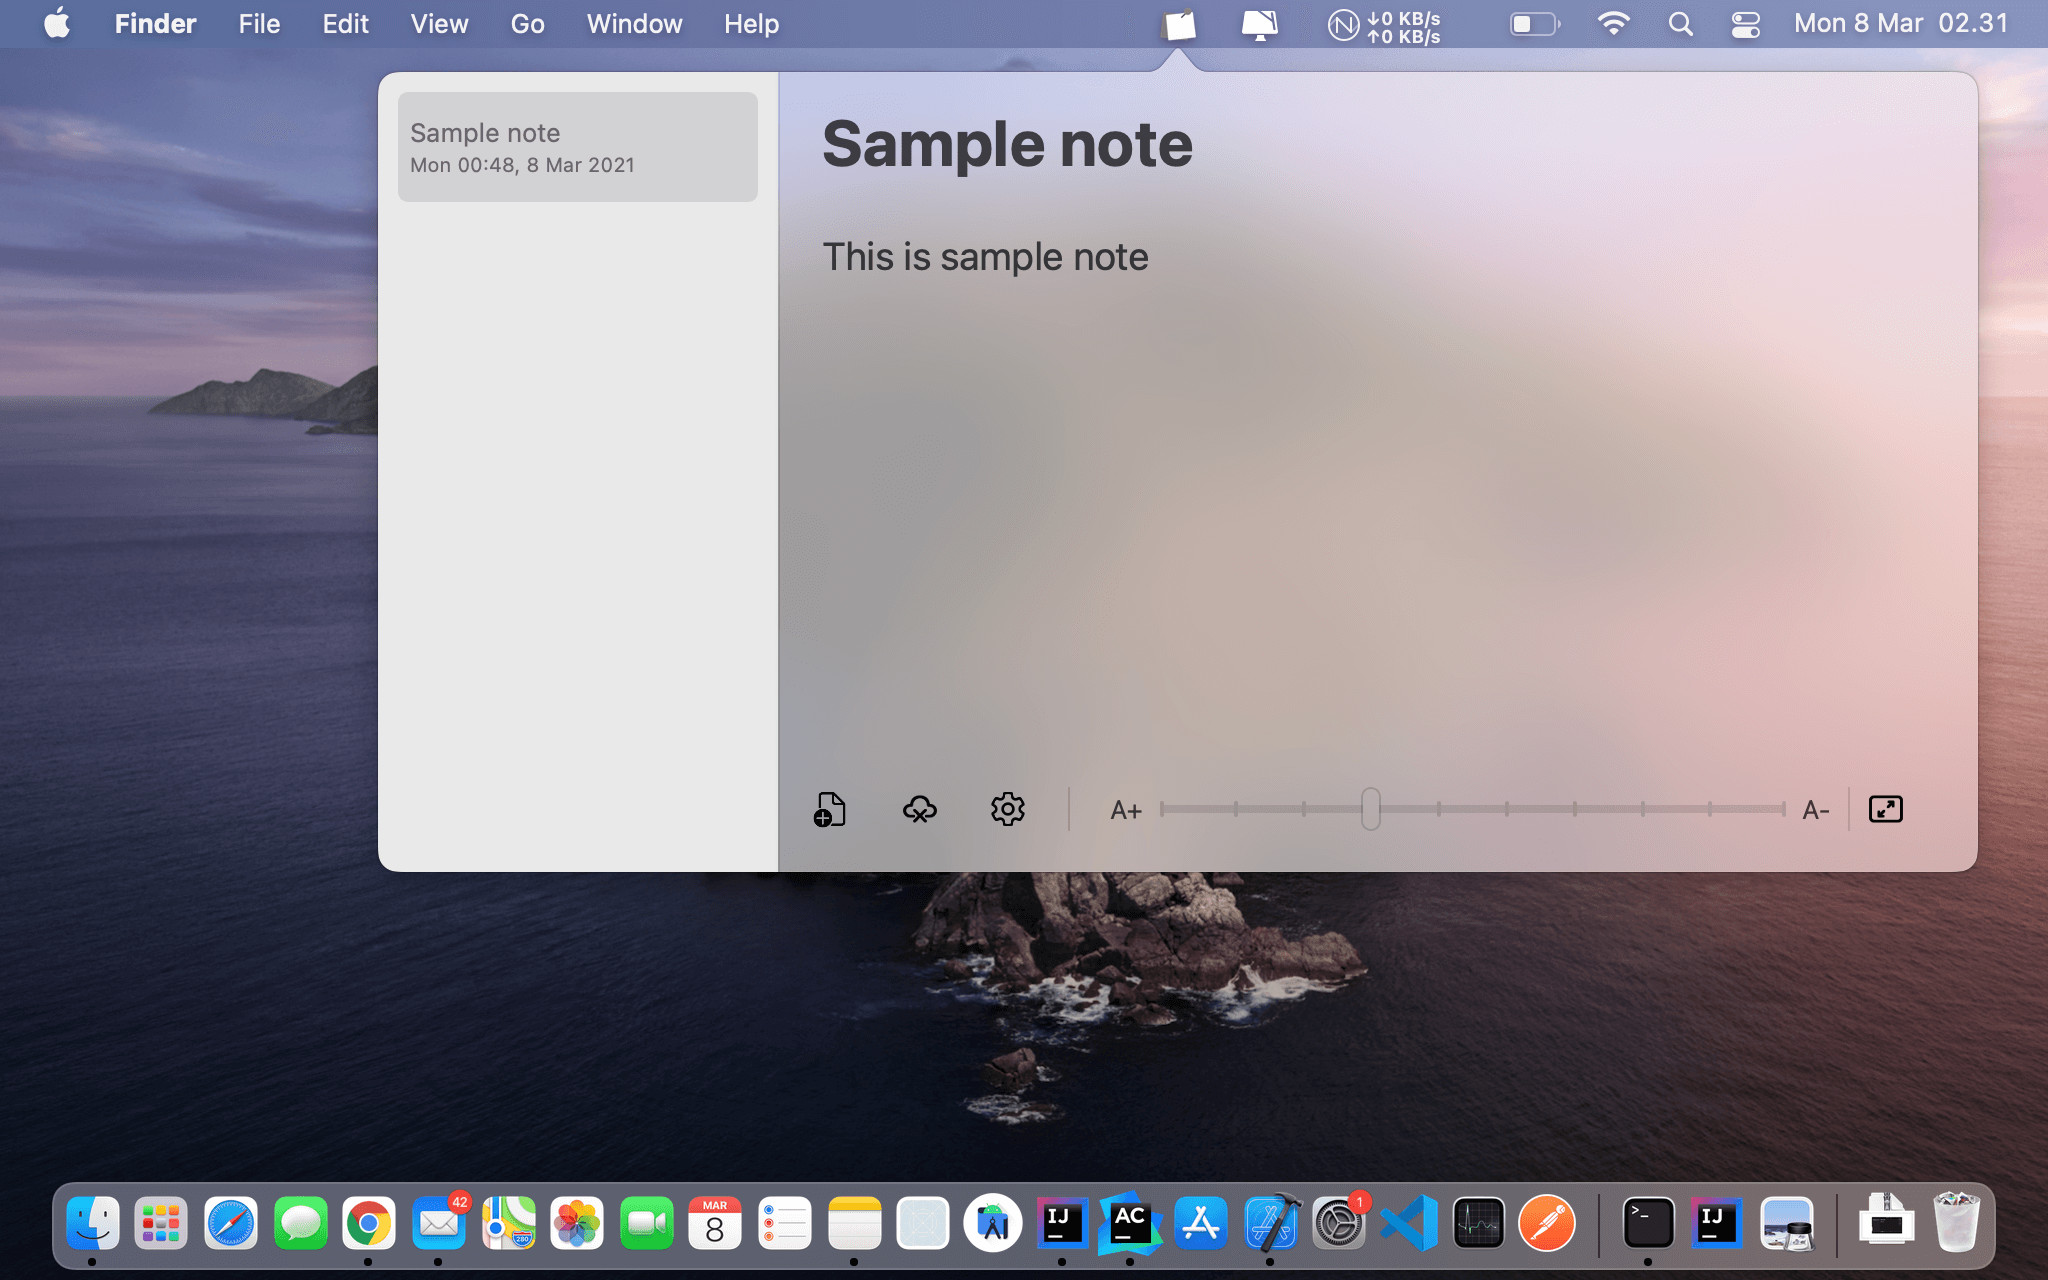Open the Window menu
2048x1280 pixels.
(634, 24)
